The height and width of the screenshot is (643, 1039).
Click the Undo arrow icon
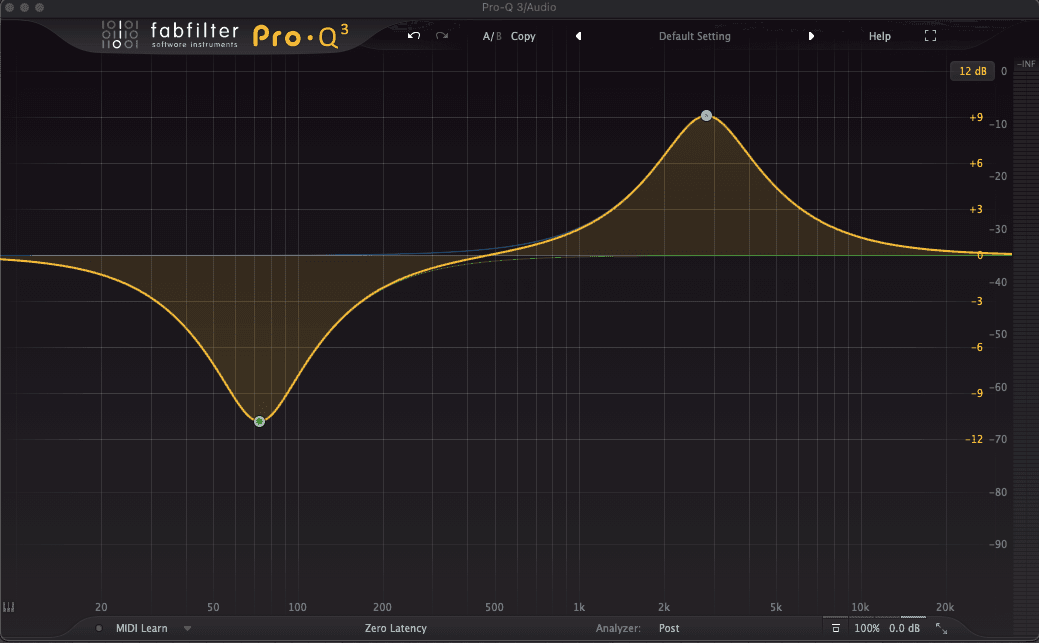(x=414, y=36)
